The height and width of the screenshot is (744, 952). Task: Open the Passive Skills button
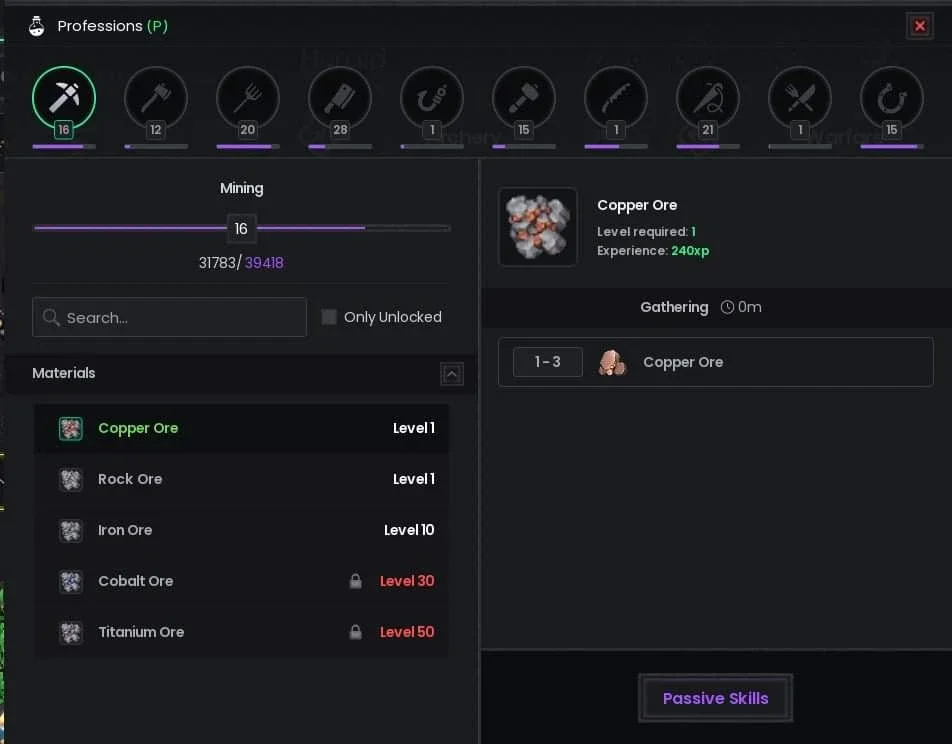click(x=715, y=698)
